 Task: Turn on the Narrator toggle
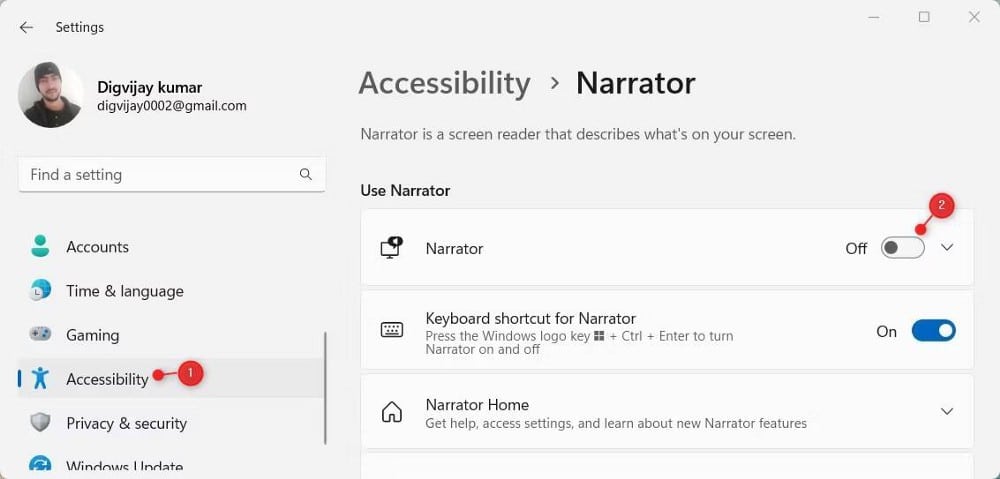(902, 248)
